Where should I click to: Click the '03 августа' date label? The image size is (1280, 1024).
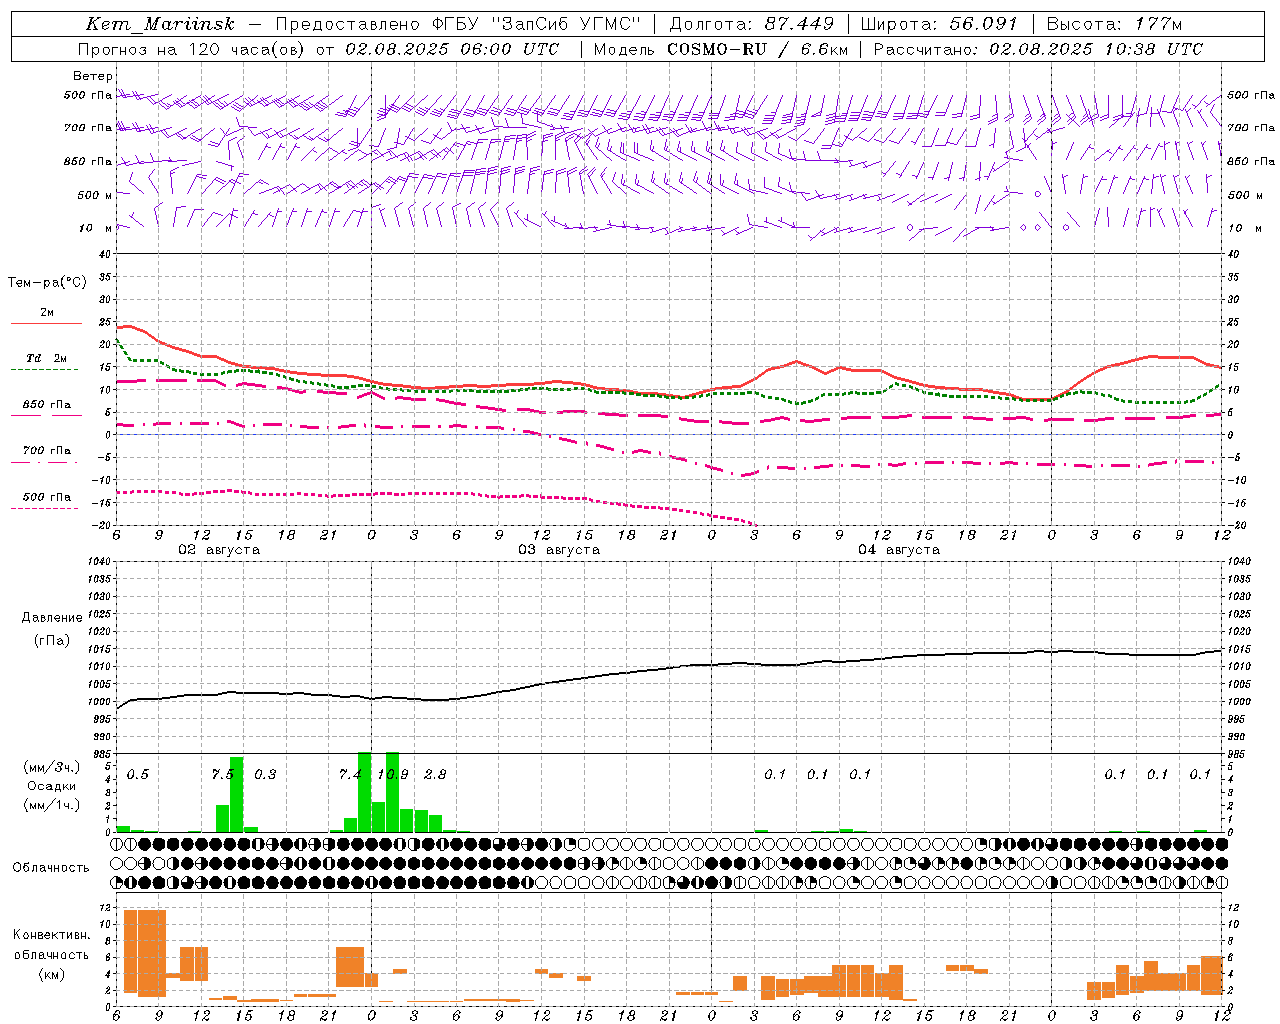pyautogui.click(x=559, y=550)
